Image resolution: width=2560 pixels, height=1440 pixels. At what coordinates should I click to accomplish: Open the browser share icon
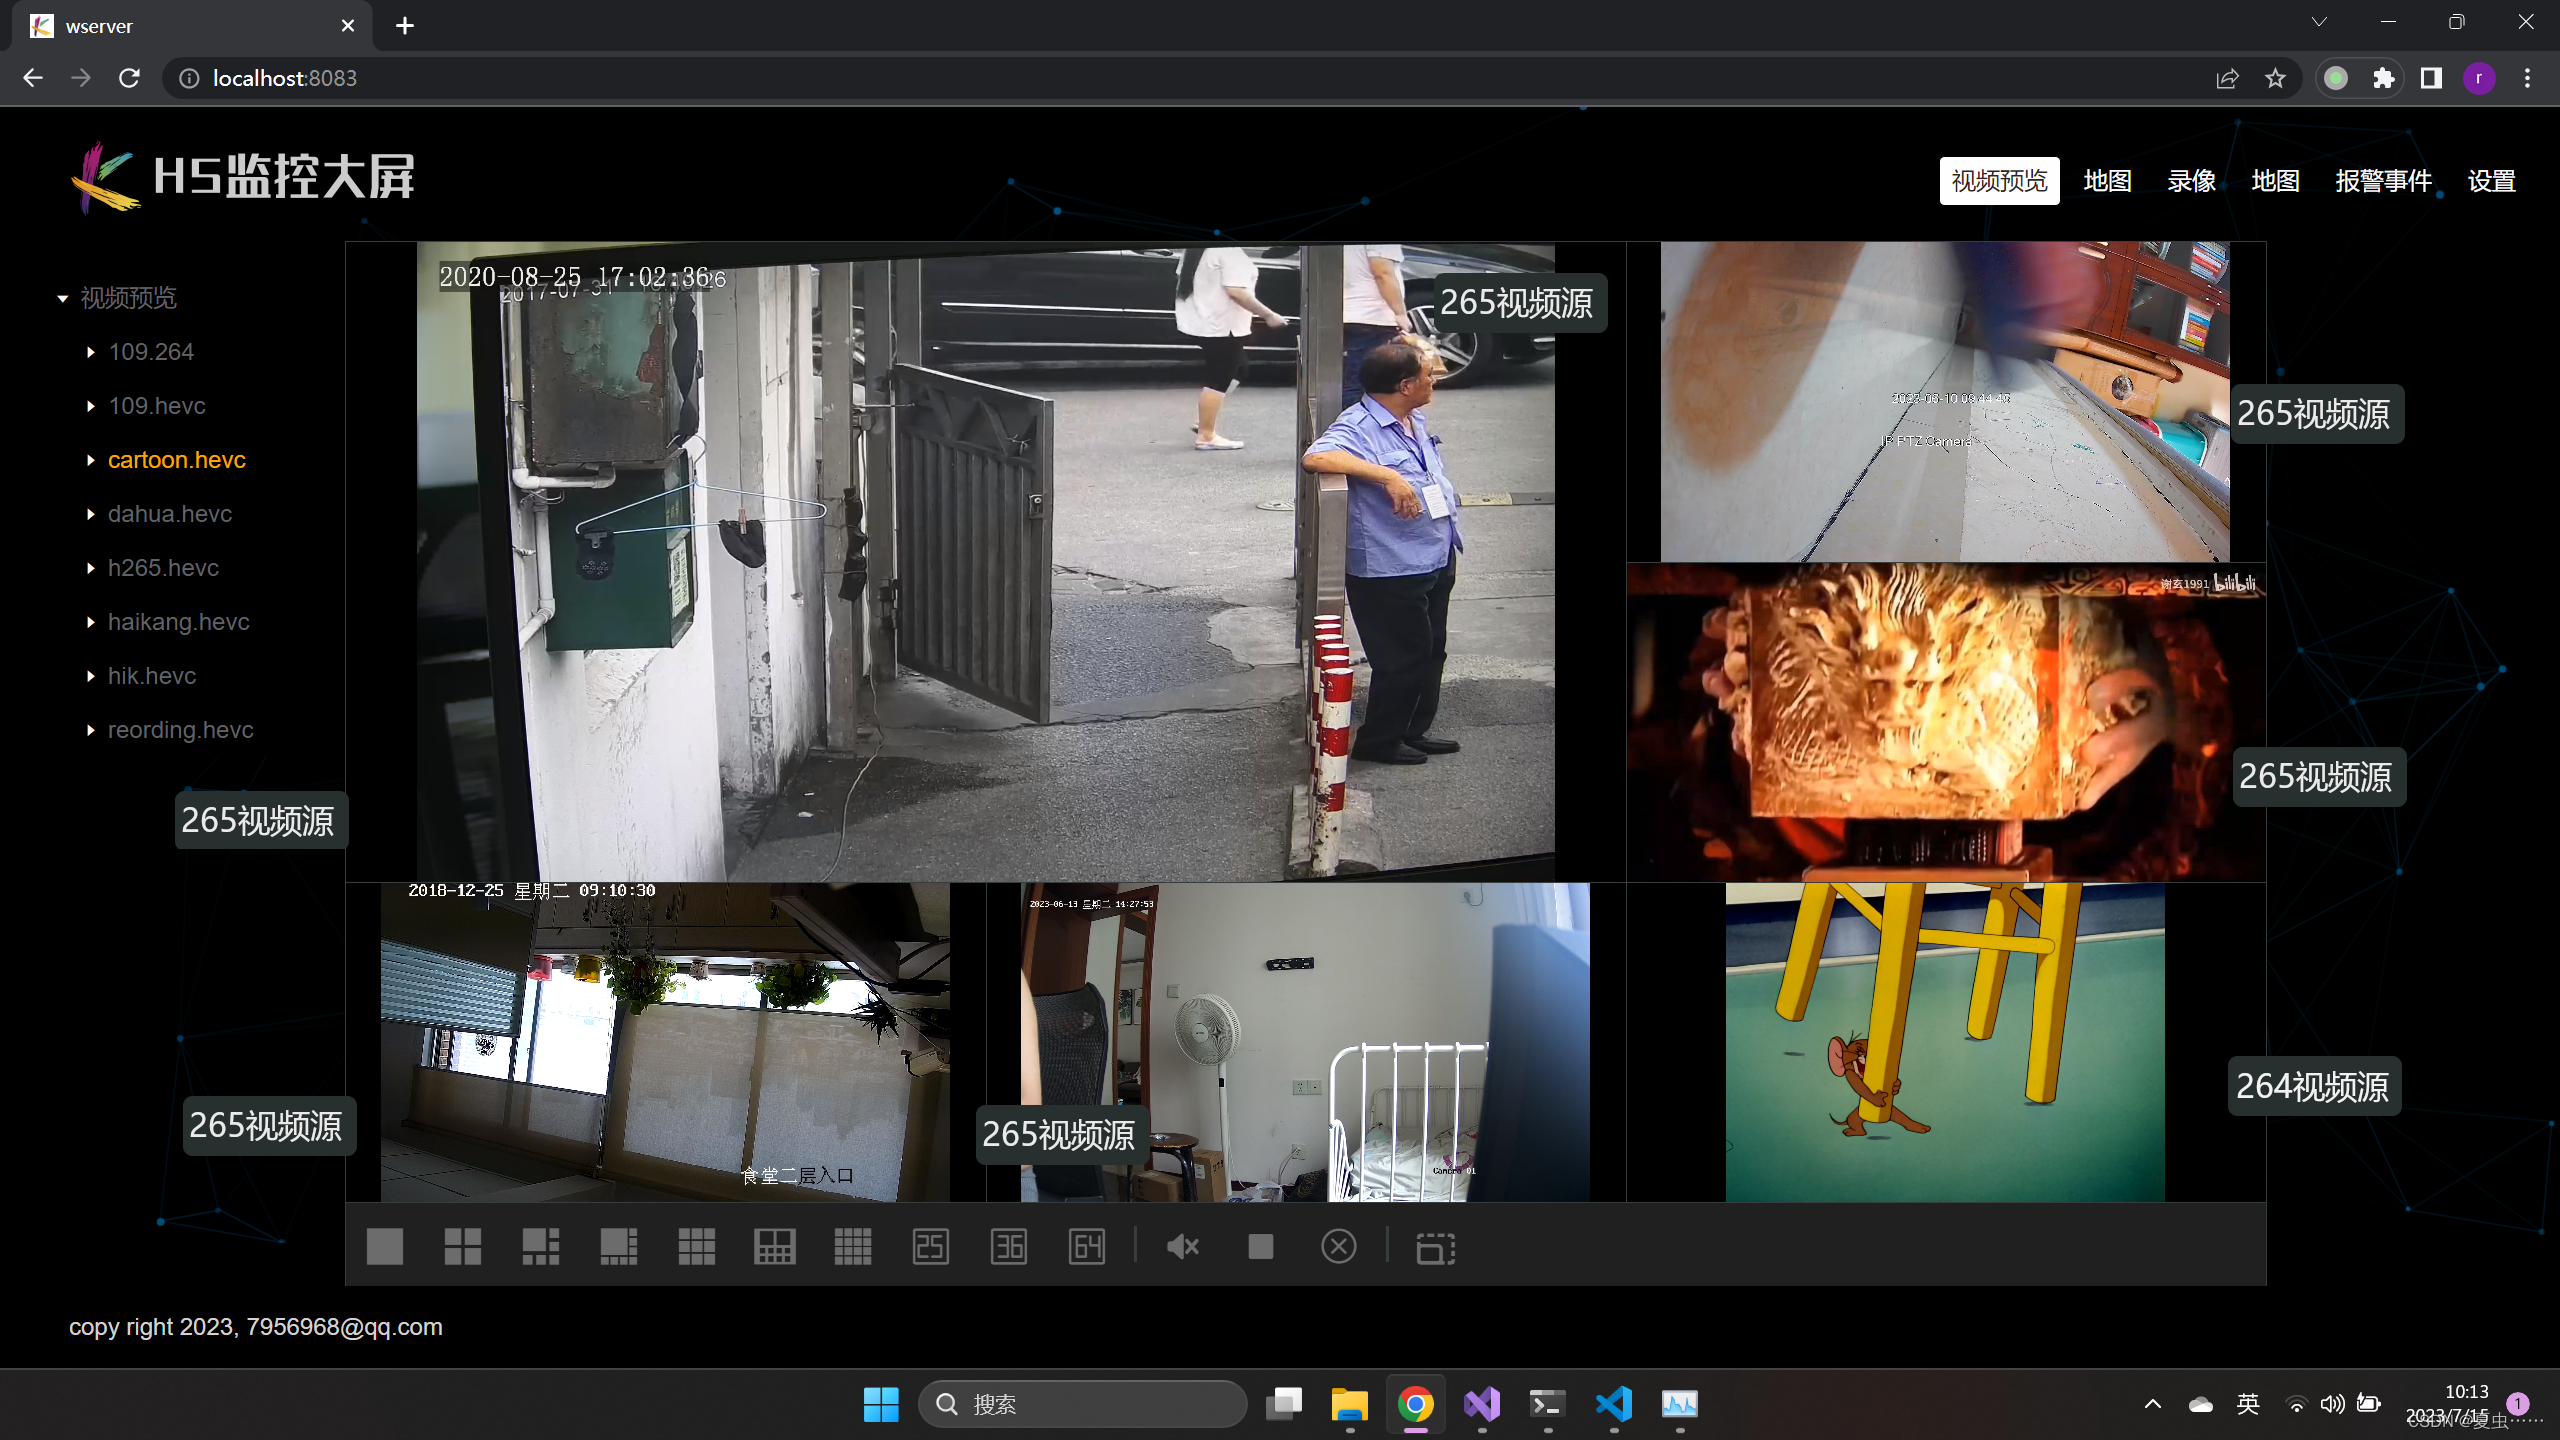point(2227,78)
